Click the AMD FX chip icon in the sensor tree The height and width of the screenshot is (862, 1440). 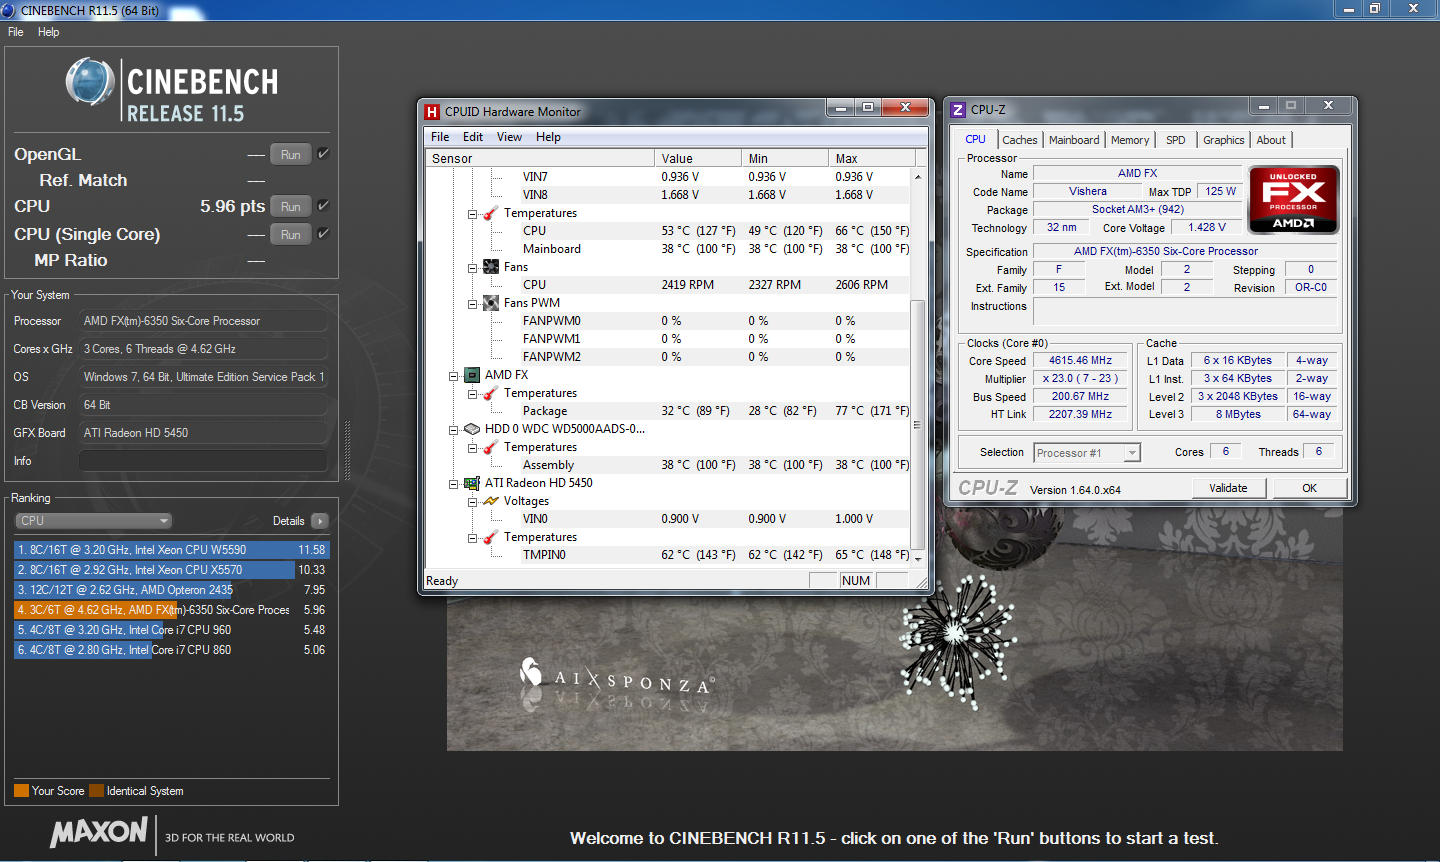point(472,375)
